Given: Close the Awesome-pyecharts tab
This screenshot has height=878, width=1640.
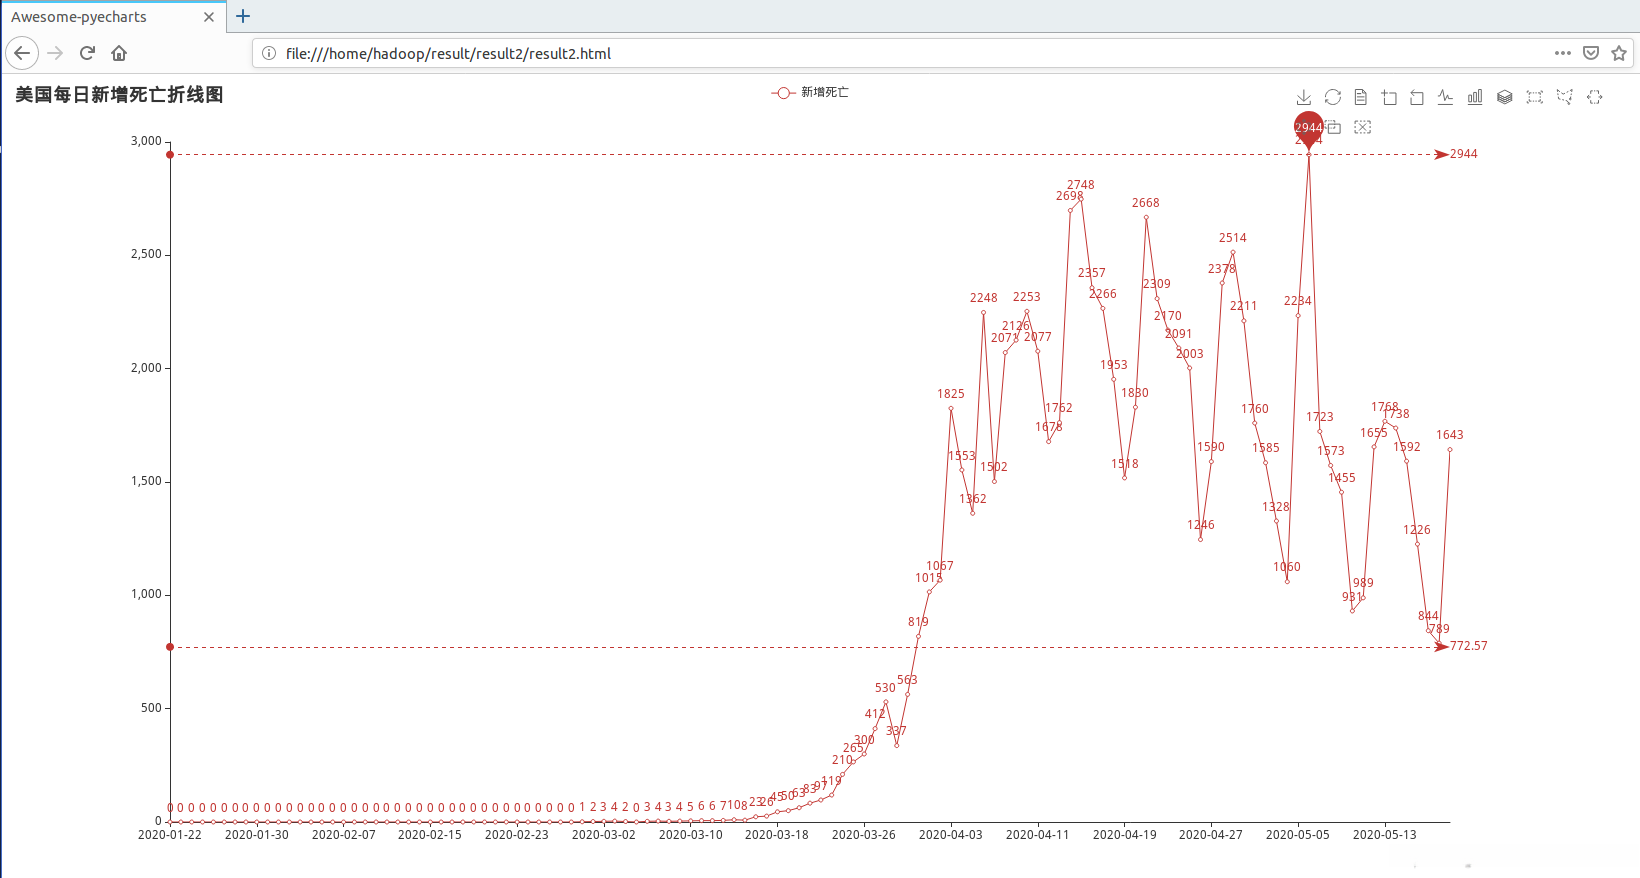Looking at the screenshot, I should click(x=209, y=17).
